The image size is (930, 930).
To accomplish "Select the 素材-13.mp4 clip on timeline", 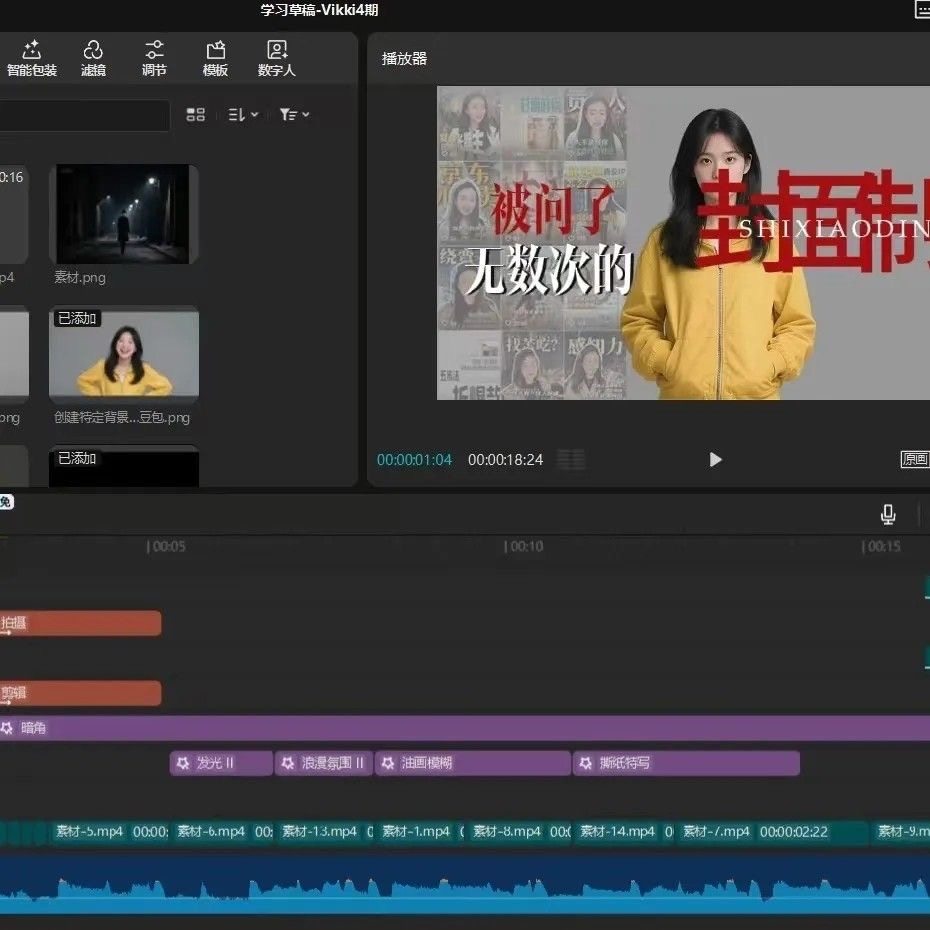I will (x=320, y=831).
